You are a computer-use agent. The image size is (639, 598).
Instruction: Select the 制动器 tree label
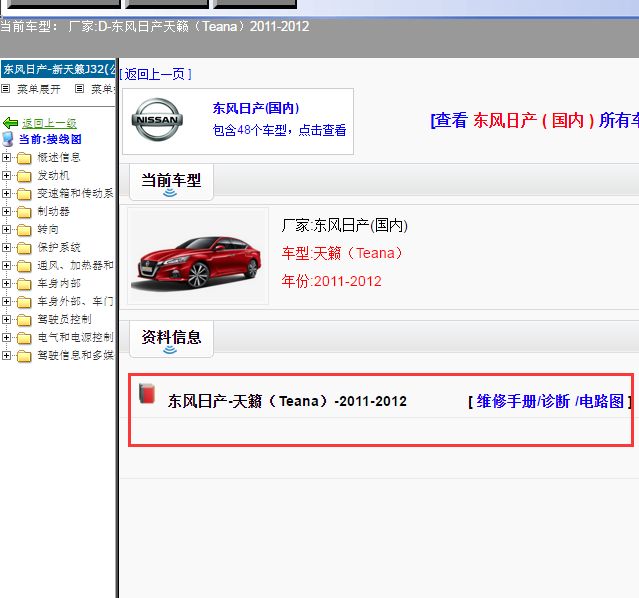tap(53, 211)
